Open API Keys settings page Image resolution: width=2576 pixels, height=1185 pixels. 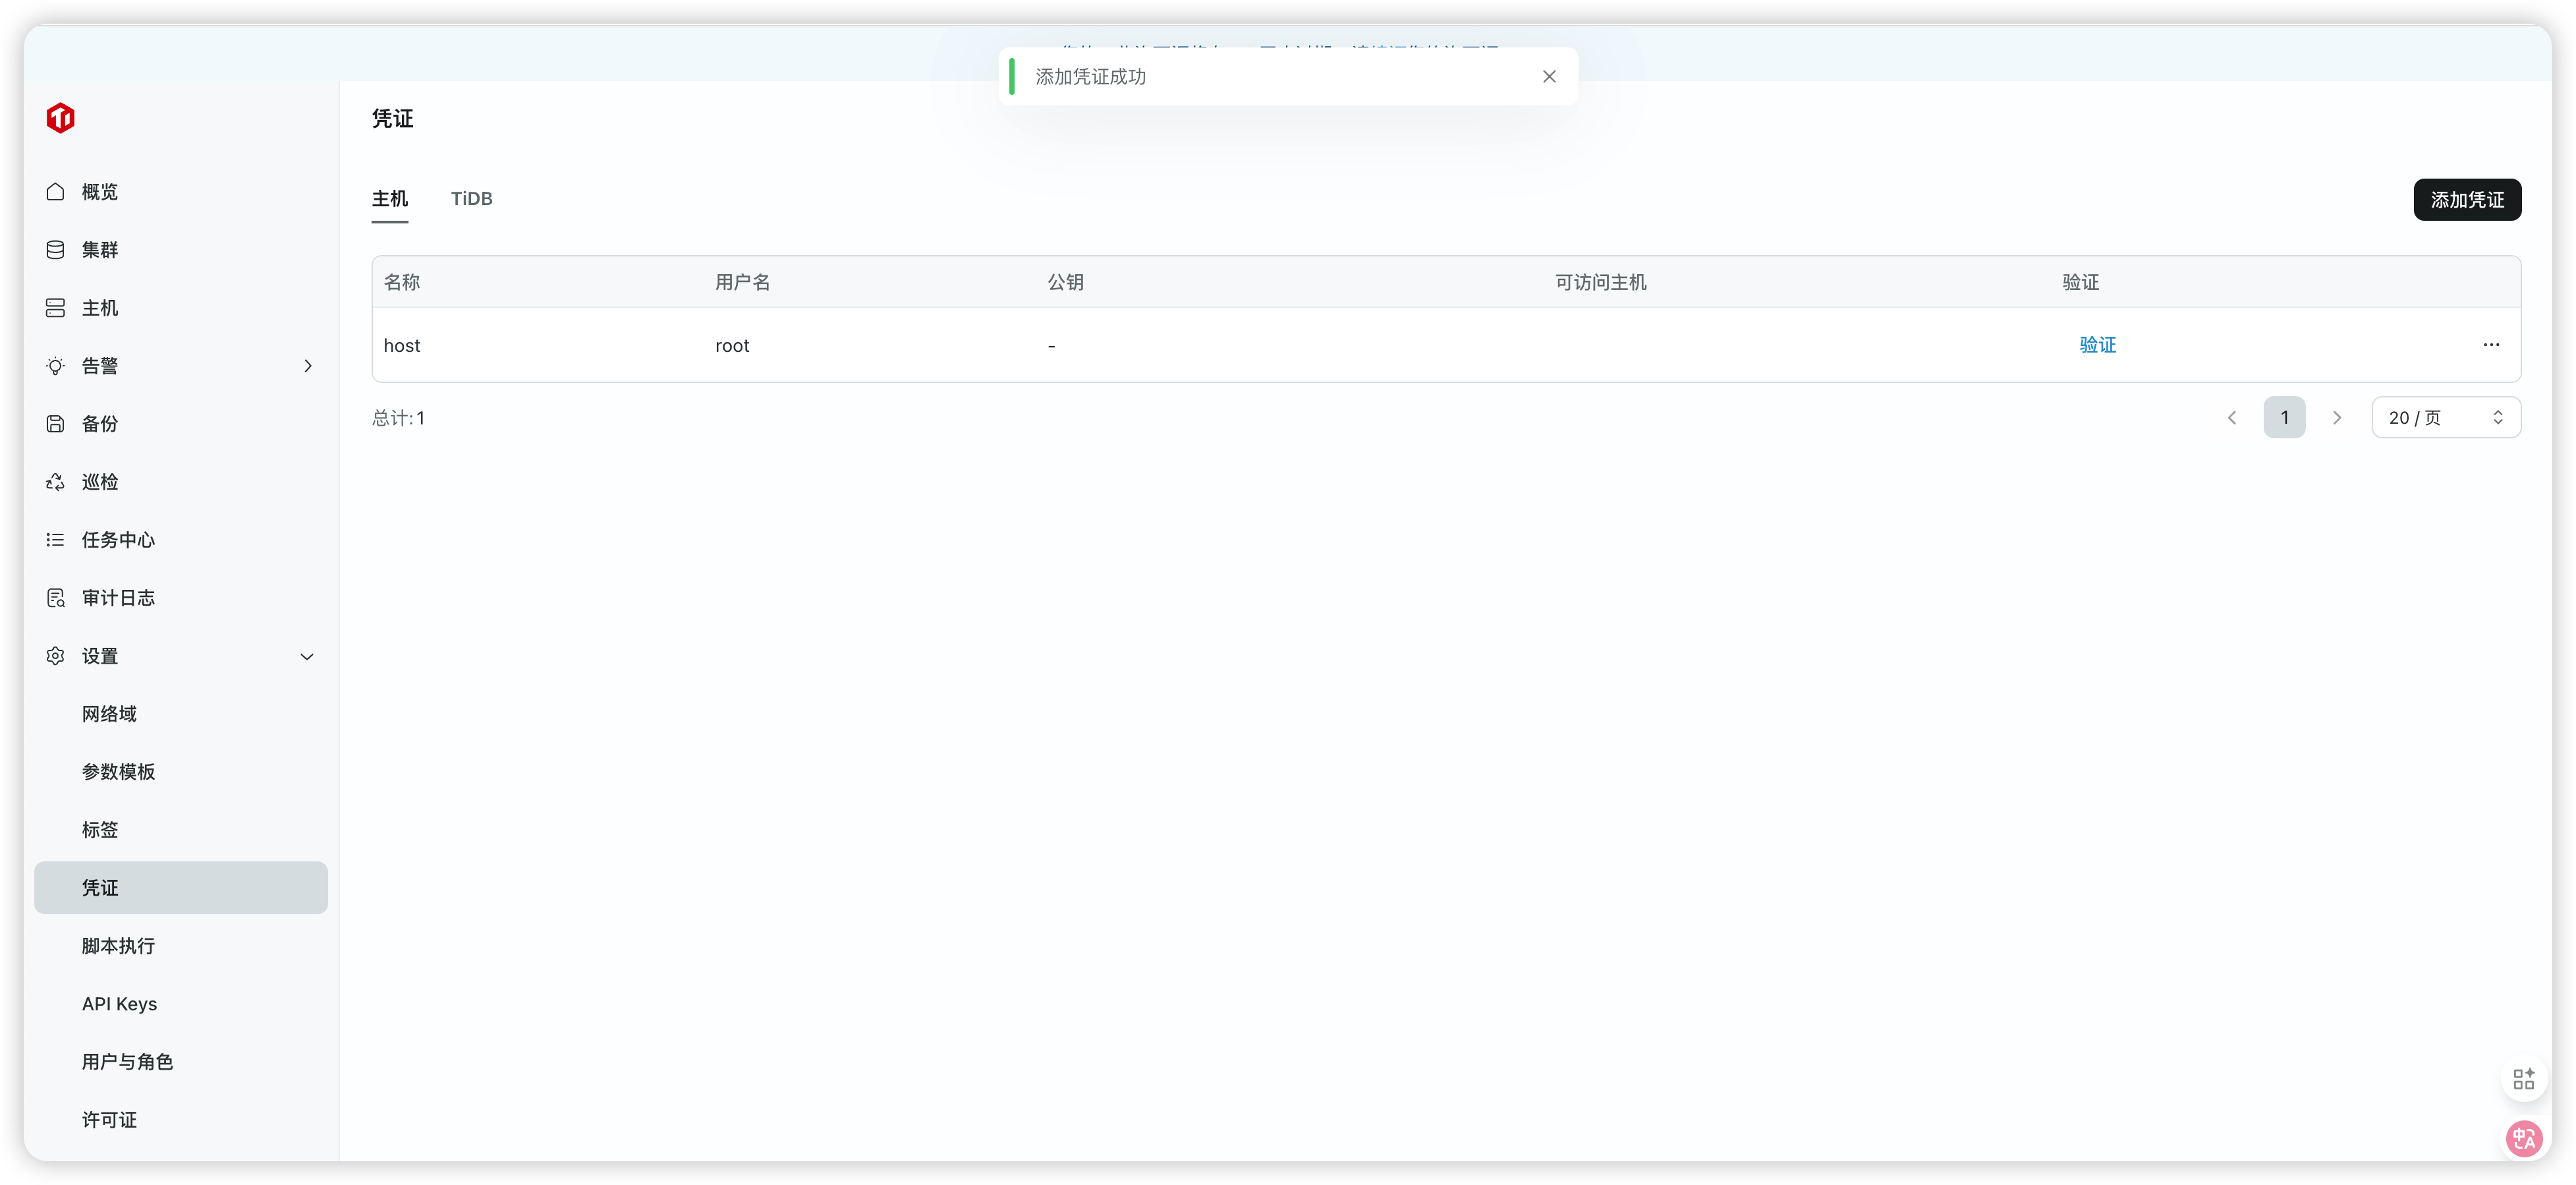click(x=119, y=1004)
